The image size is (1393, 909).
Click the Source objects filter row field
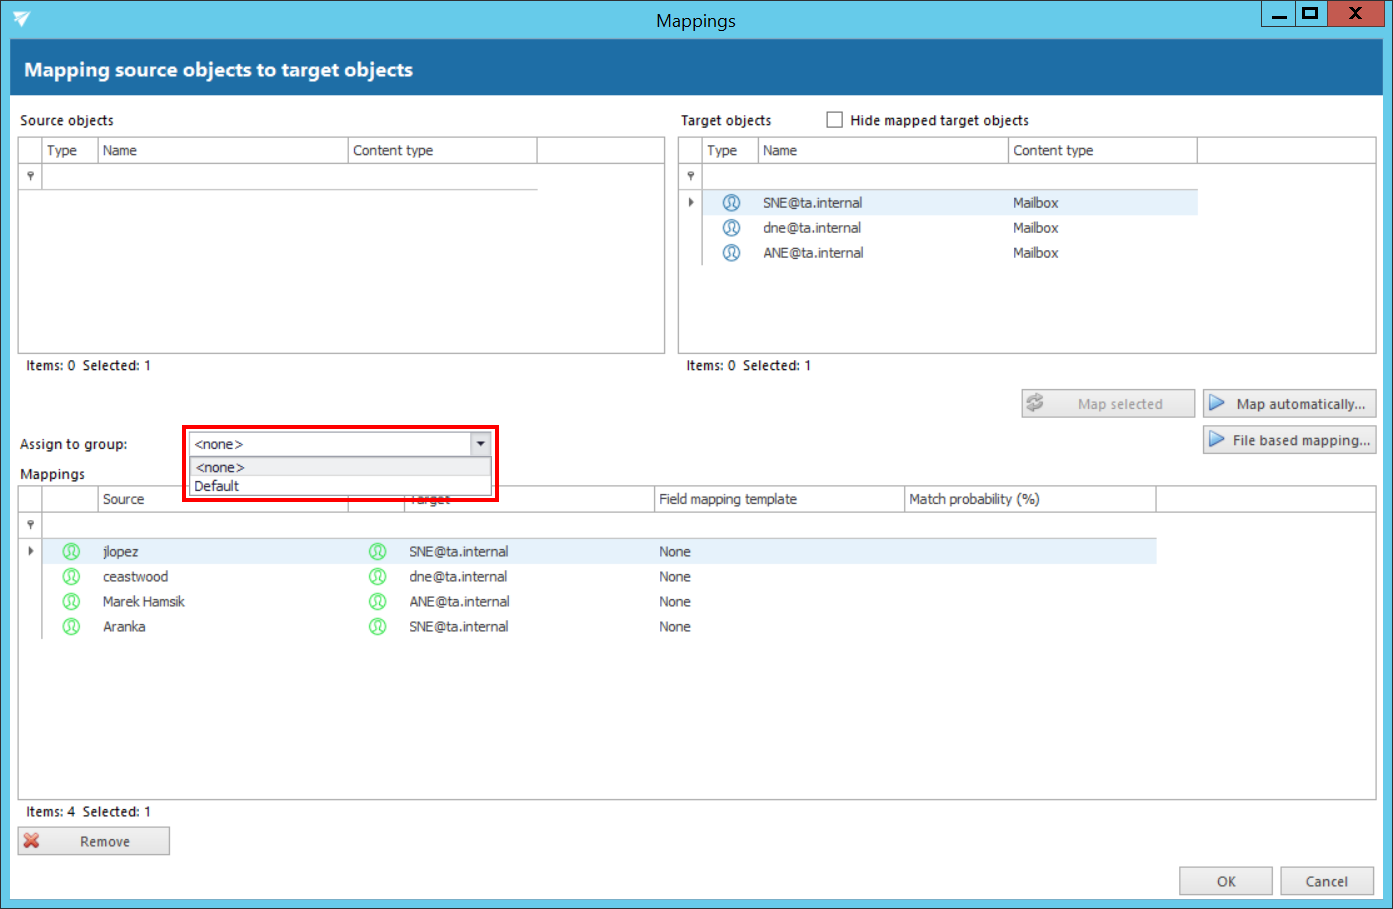(290, 176)
